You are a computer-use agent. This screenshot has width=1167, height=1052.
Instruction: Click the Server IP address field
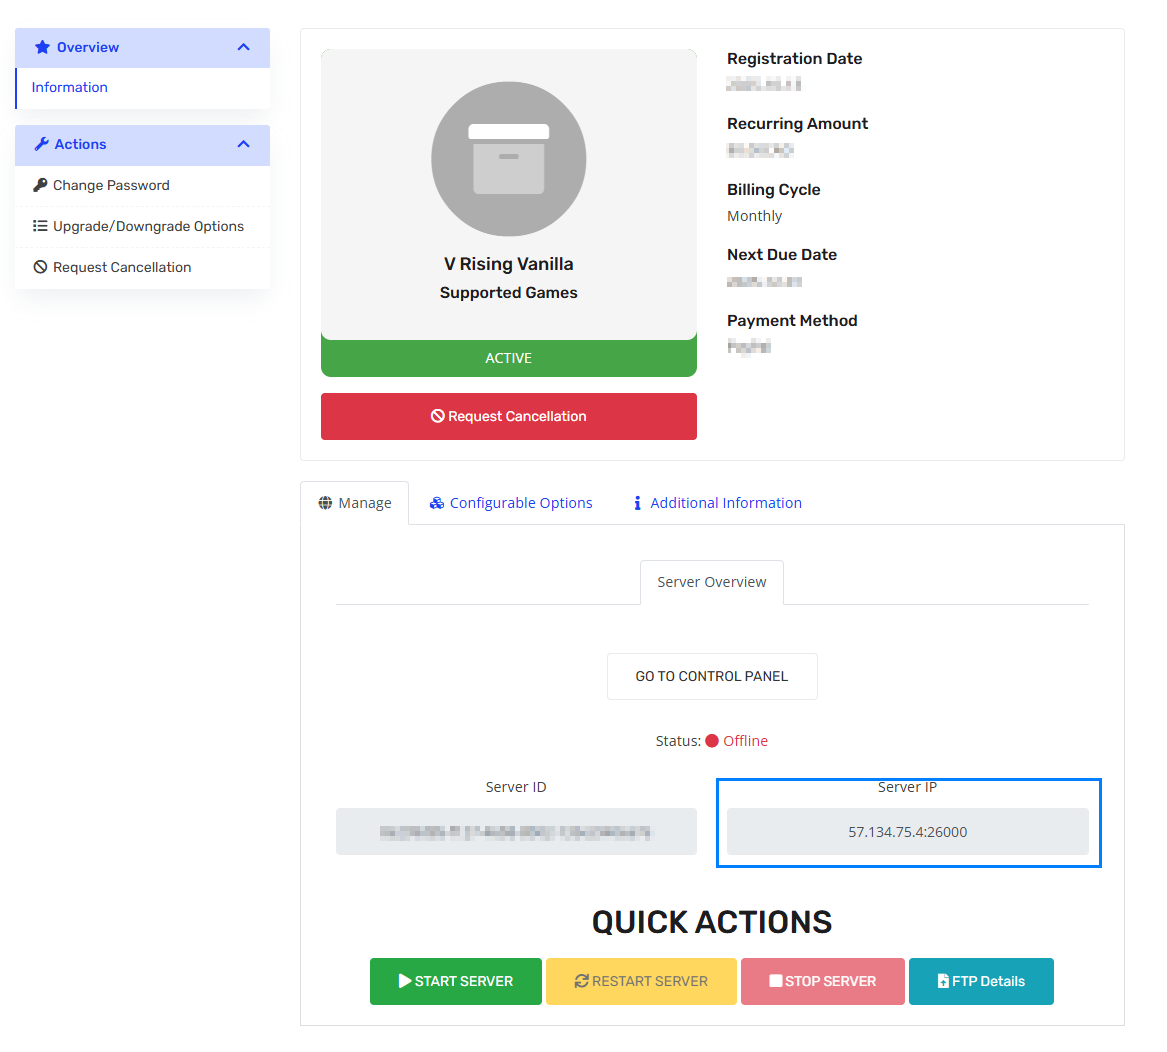point(907,832)
